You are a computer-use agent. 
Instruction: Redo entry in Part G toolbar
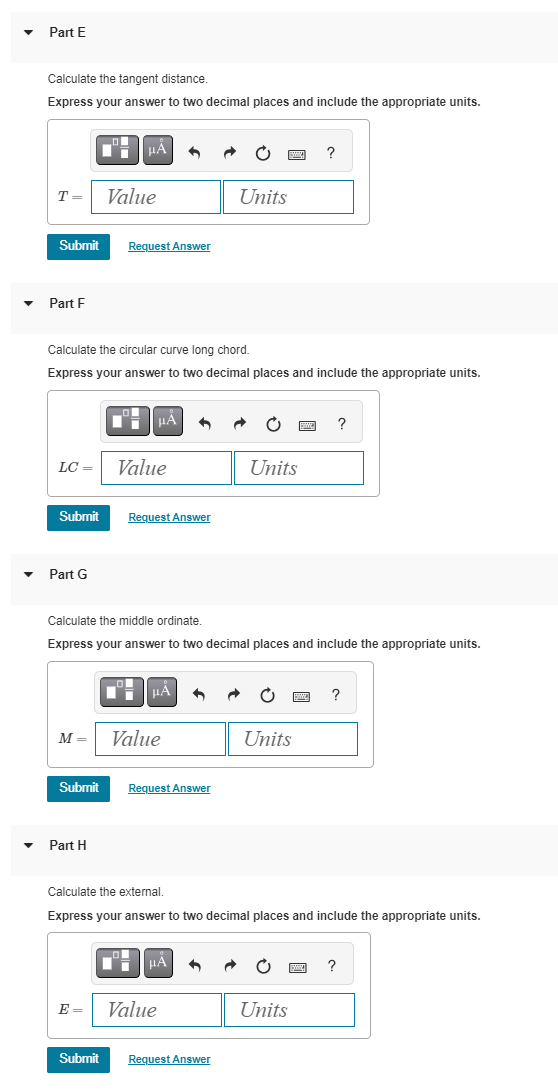click(x=235, y=694)
